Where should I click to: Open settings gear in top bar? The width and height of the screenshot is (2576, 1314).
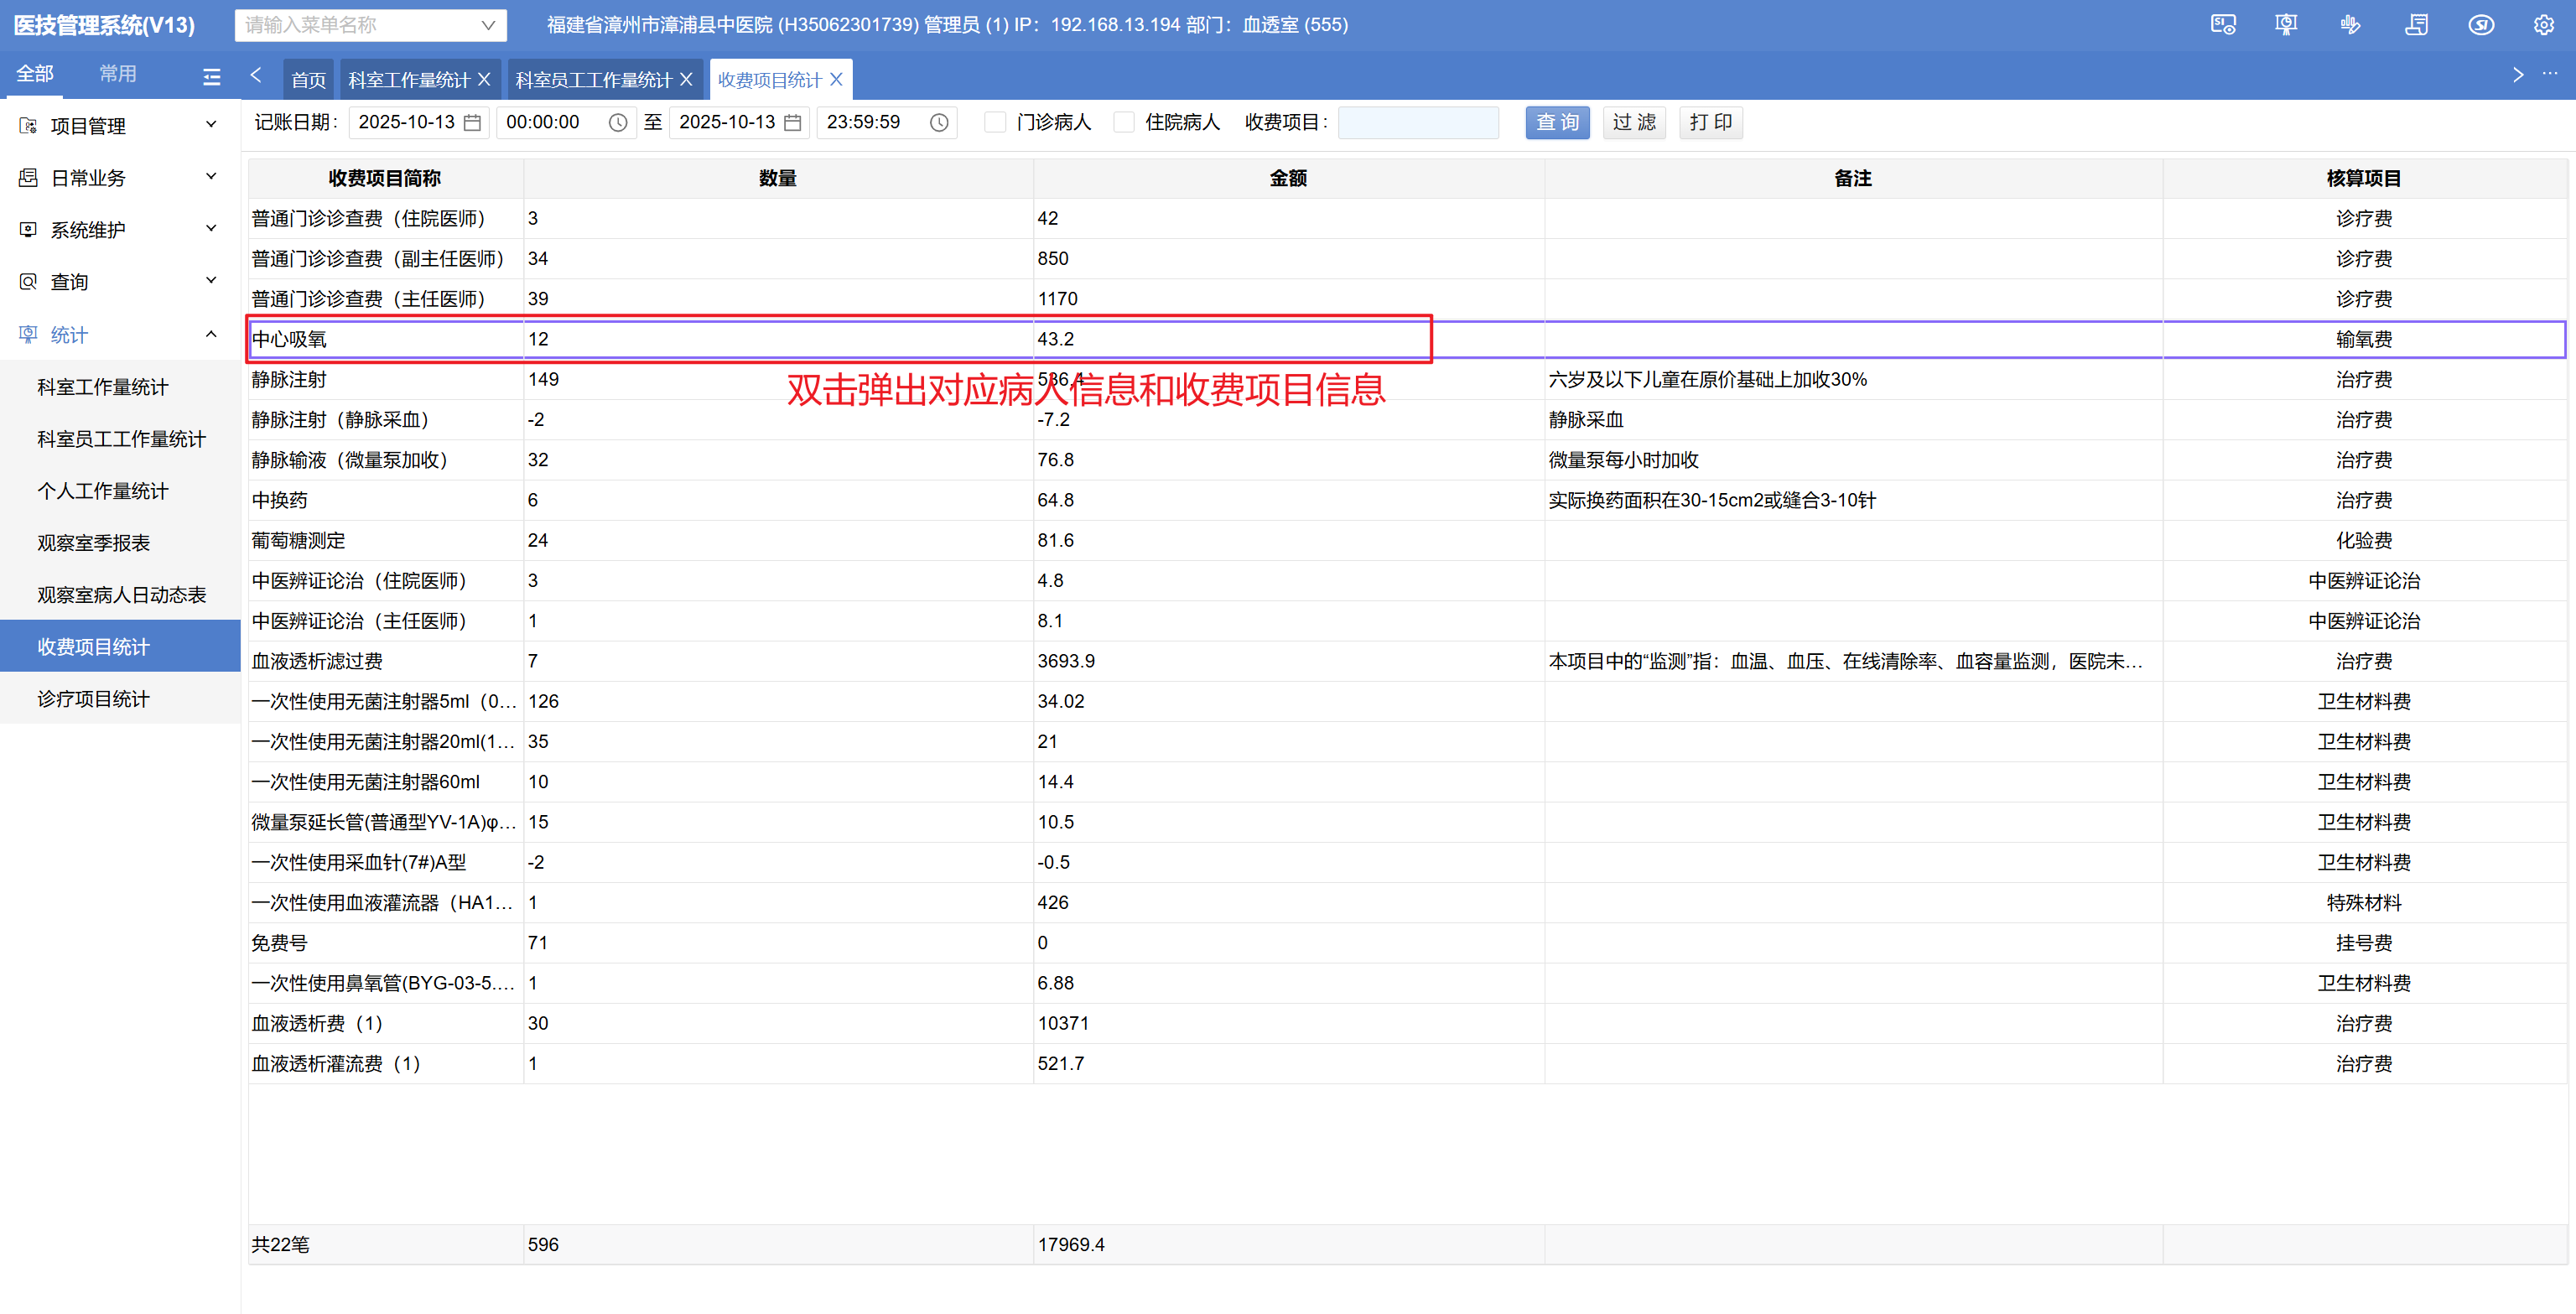(2544, 25)
